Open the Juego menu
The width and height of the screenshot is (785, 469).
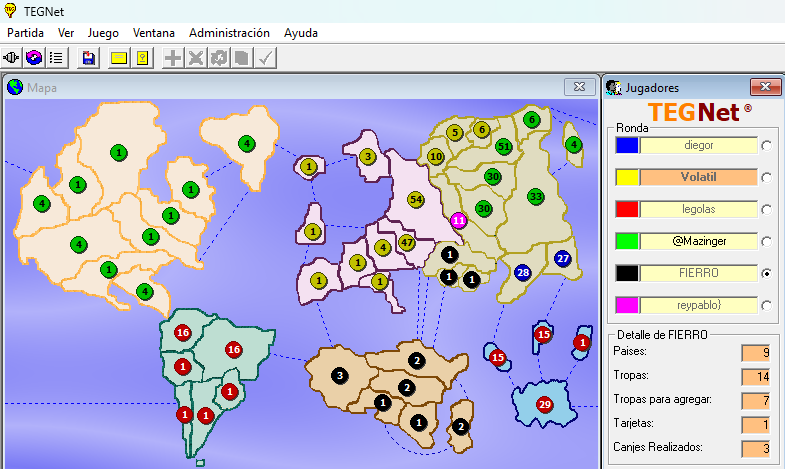pos(103,32)
